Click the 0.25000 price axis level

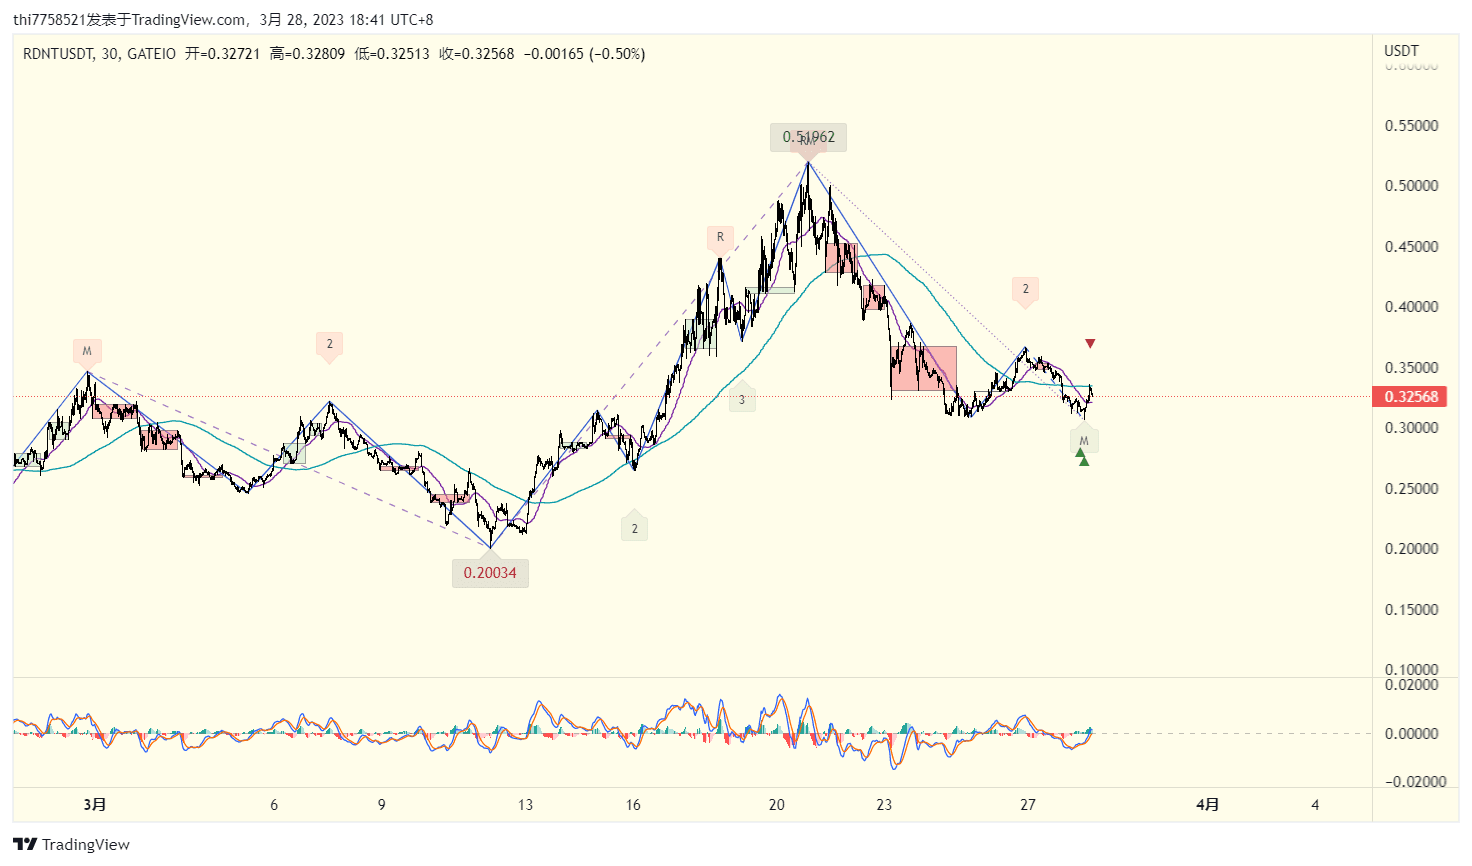(x=1411, y=489)
